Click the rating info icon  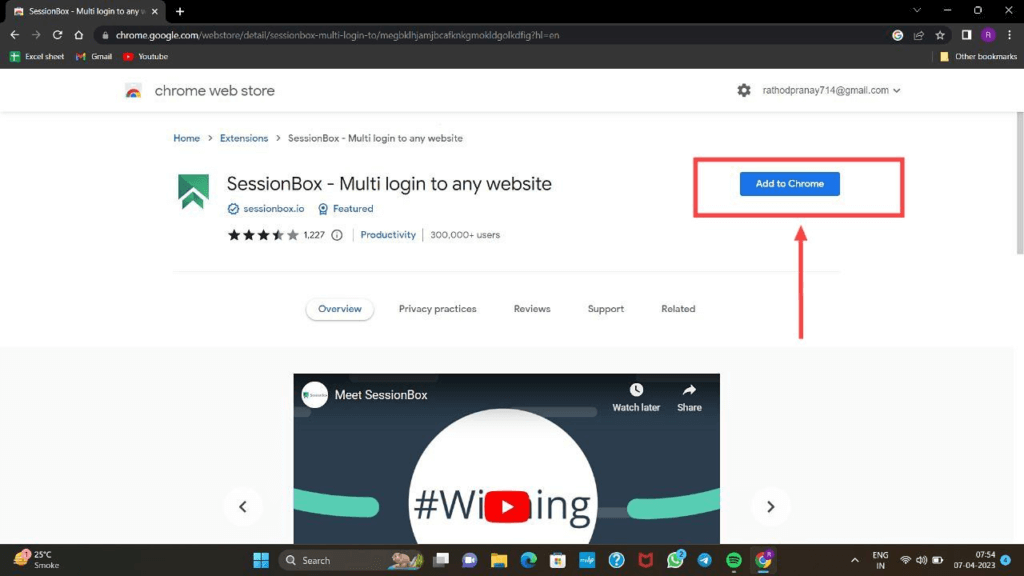click(337, 235)
